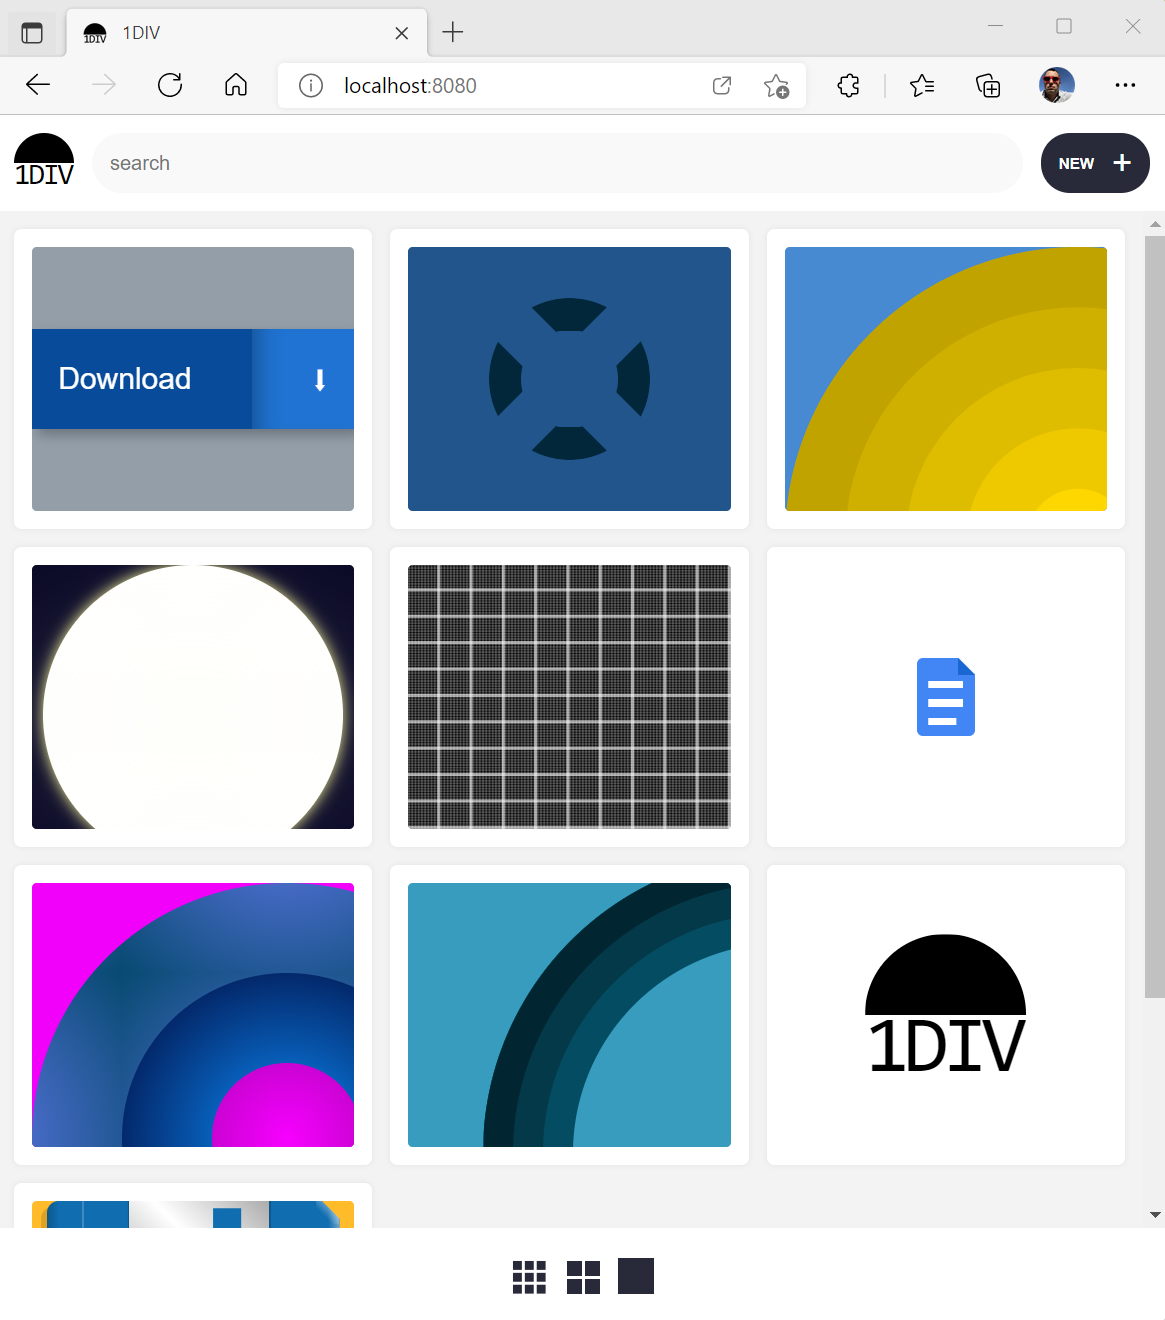The height and width of the screenshot is (1320, 1165).
Task: Switch to medium grid view
Action: pyautogui.click(x=583, y=1277)
